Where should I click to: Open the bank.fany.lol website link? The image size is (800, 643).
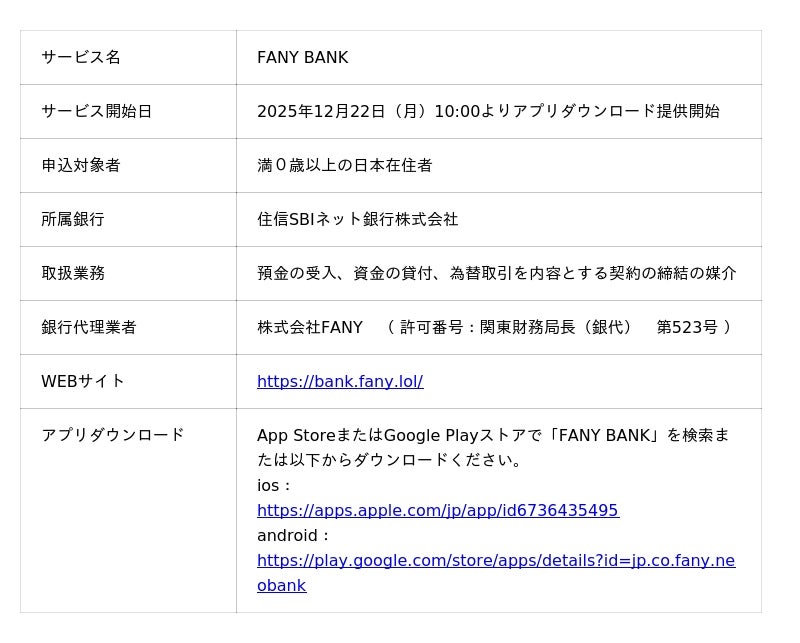click(x=340, y=381)
